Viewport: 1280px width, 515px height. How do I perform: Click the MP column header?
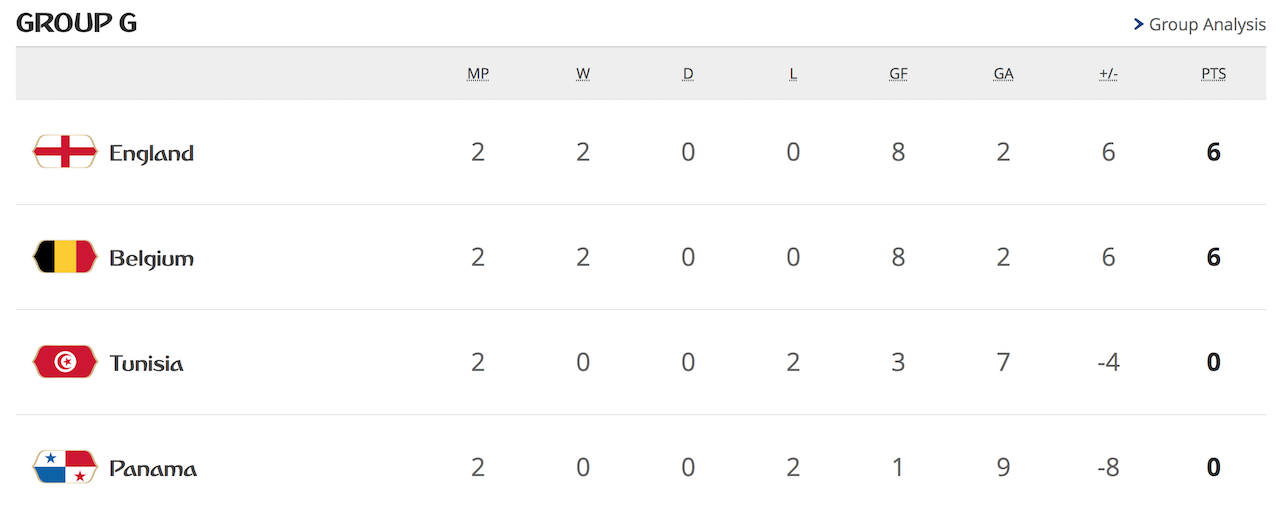click(478, 74)
